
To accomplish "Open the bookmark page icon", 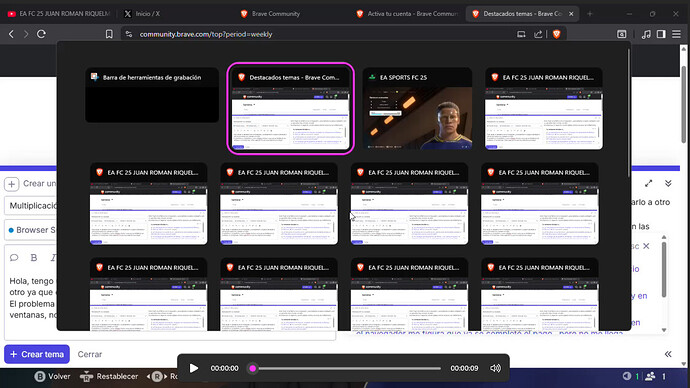I will coord(109,34).
